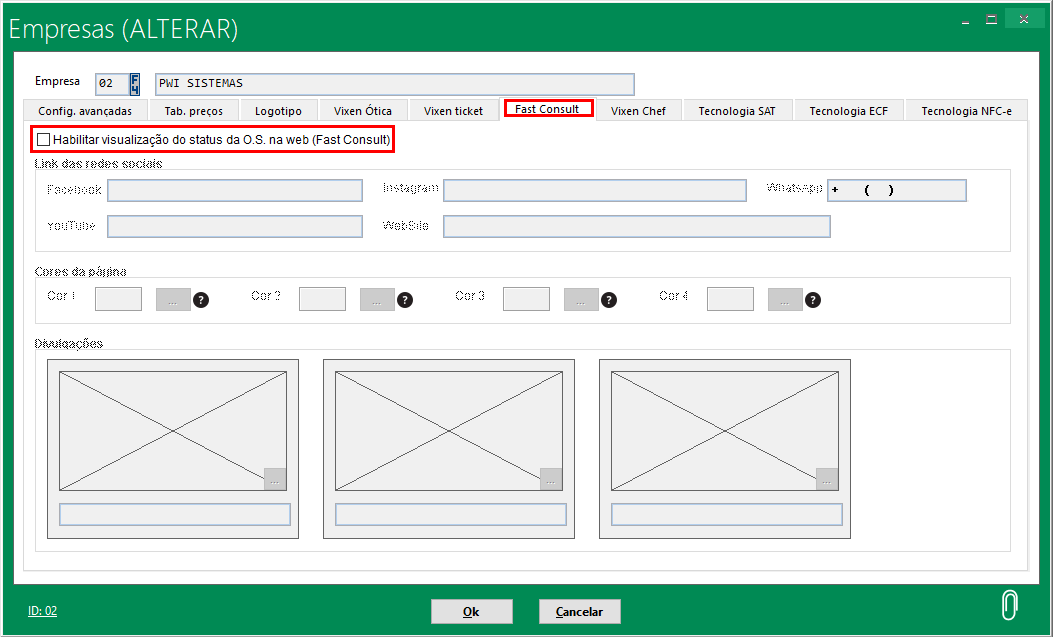
Task: Click the paperclip attachment icon
Action: tap(1010, 605)
